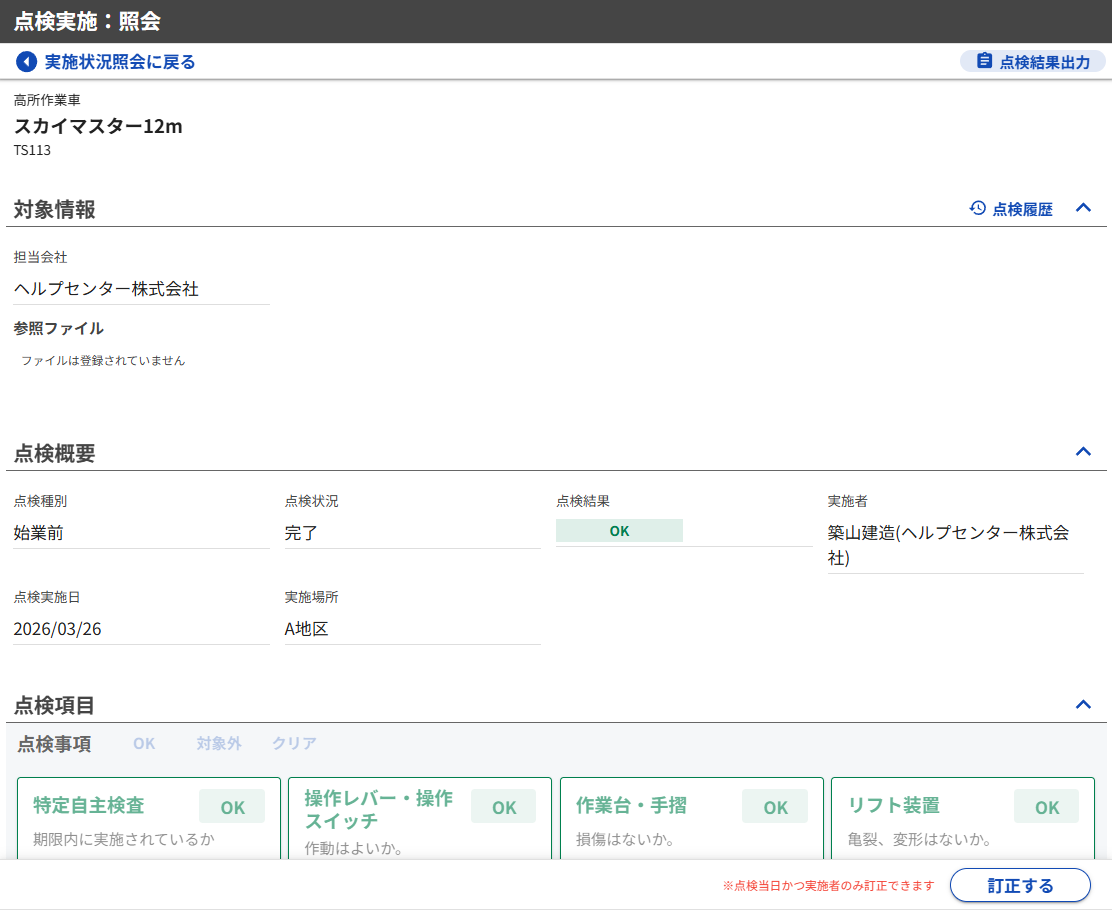Click the 実施場所 field showing A地区
This screenshot has height=910, width=1112.
click(x=412, y=629)
